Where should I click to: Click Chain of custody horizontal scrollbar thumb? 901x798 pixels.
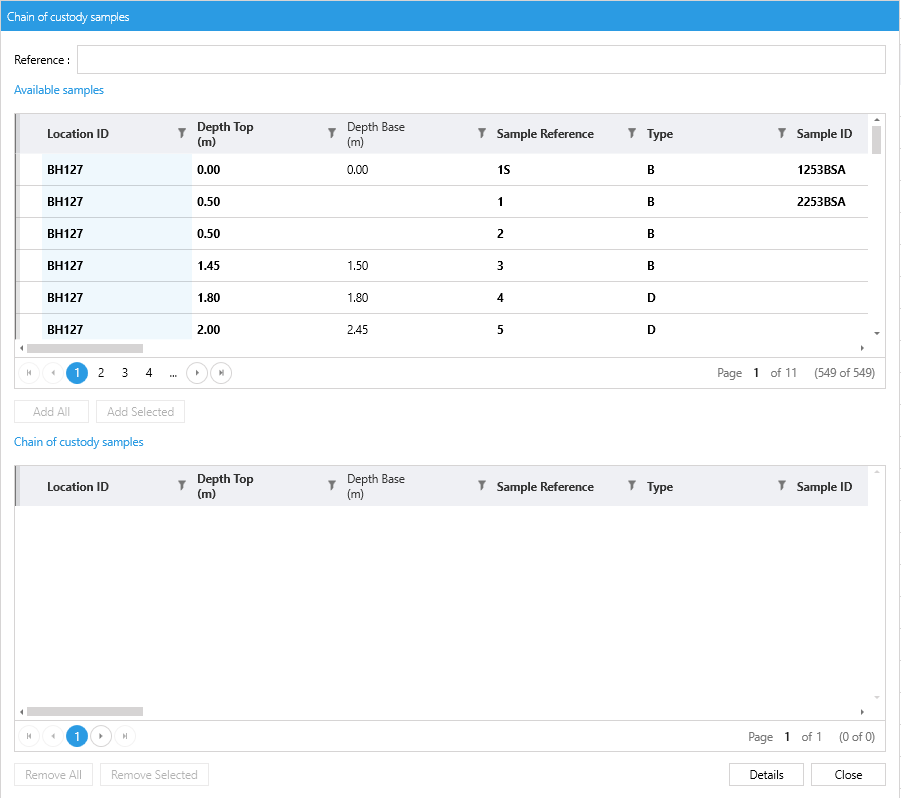point(85,711)
